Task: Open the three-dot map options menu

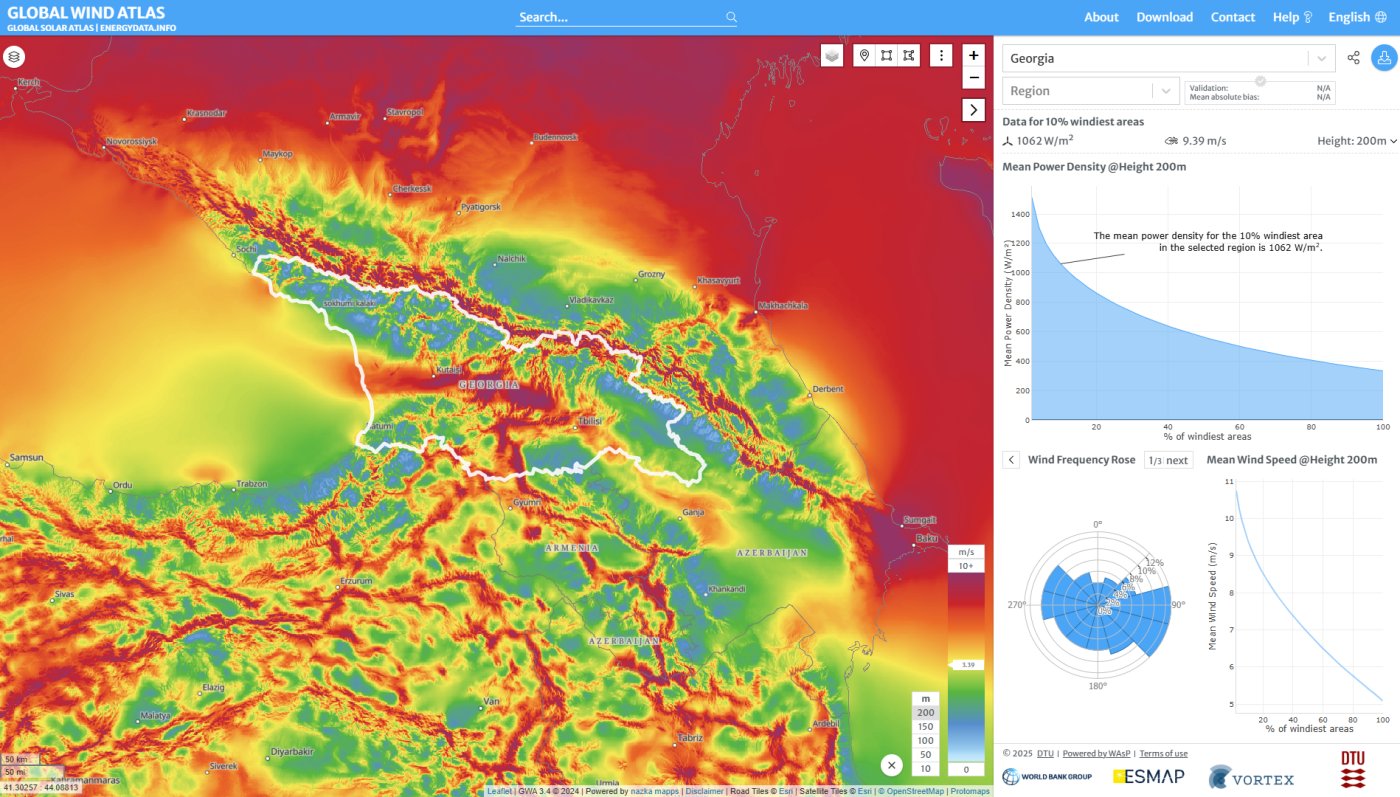Action: tap(940, 56)
